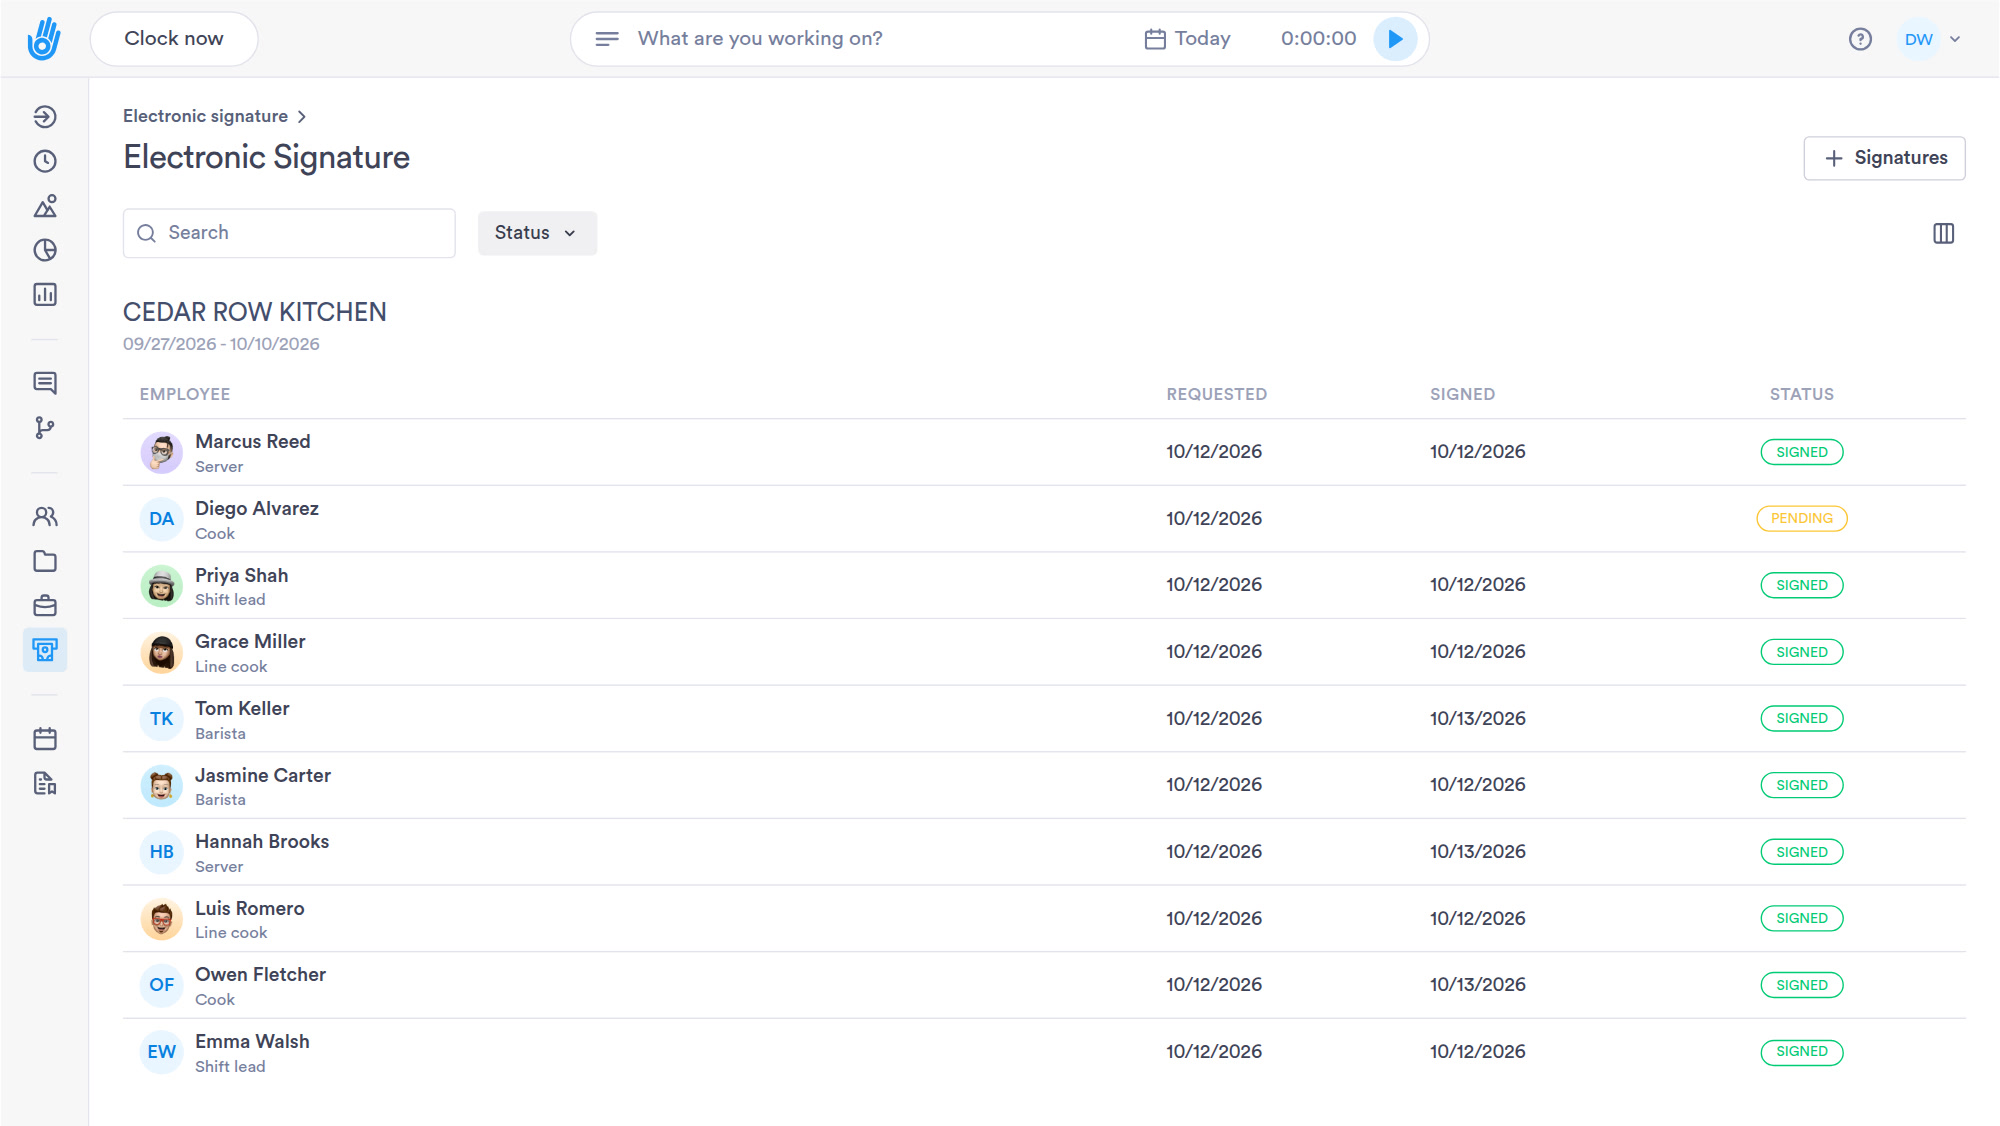Image resolution: width=2000 pixels, height=1126 pixels.
Task: Start the timer with play button
Action: pos(1395,39)
